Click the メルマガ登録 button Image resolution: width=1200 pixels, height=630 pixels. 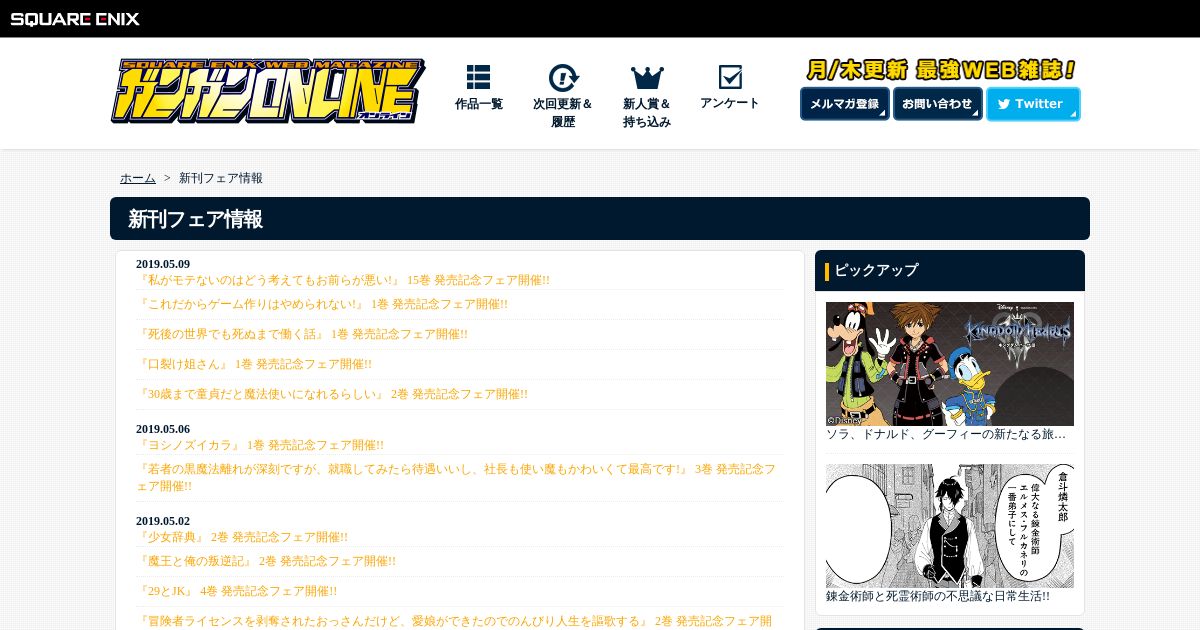[845, 104]
